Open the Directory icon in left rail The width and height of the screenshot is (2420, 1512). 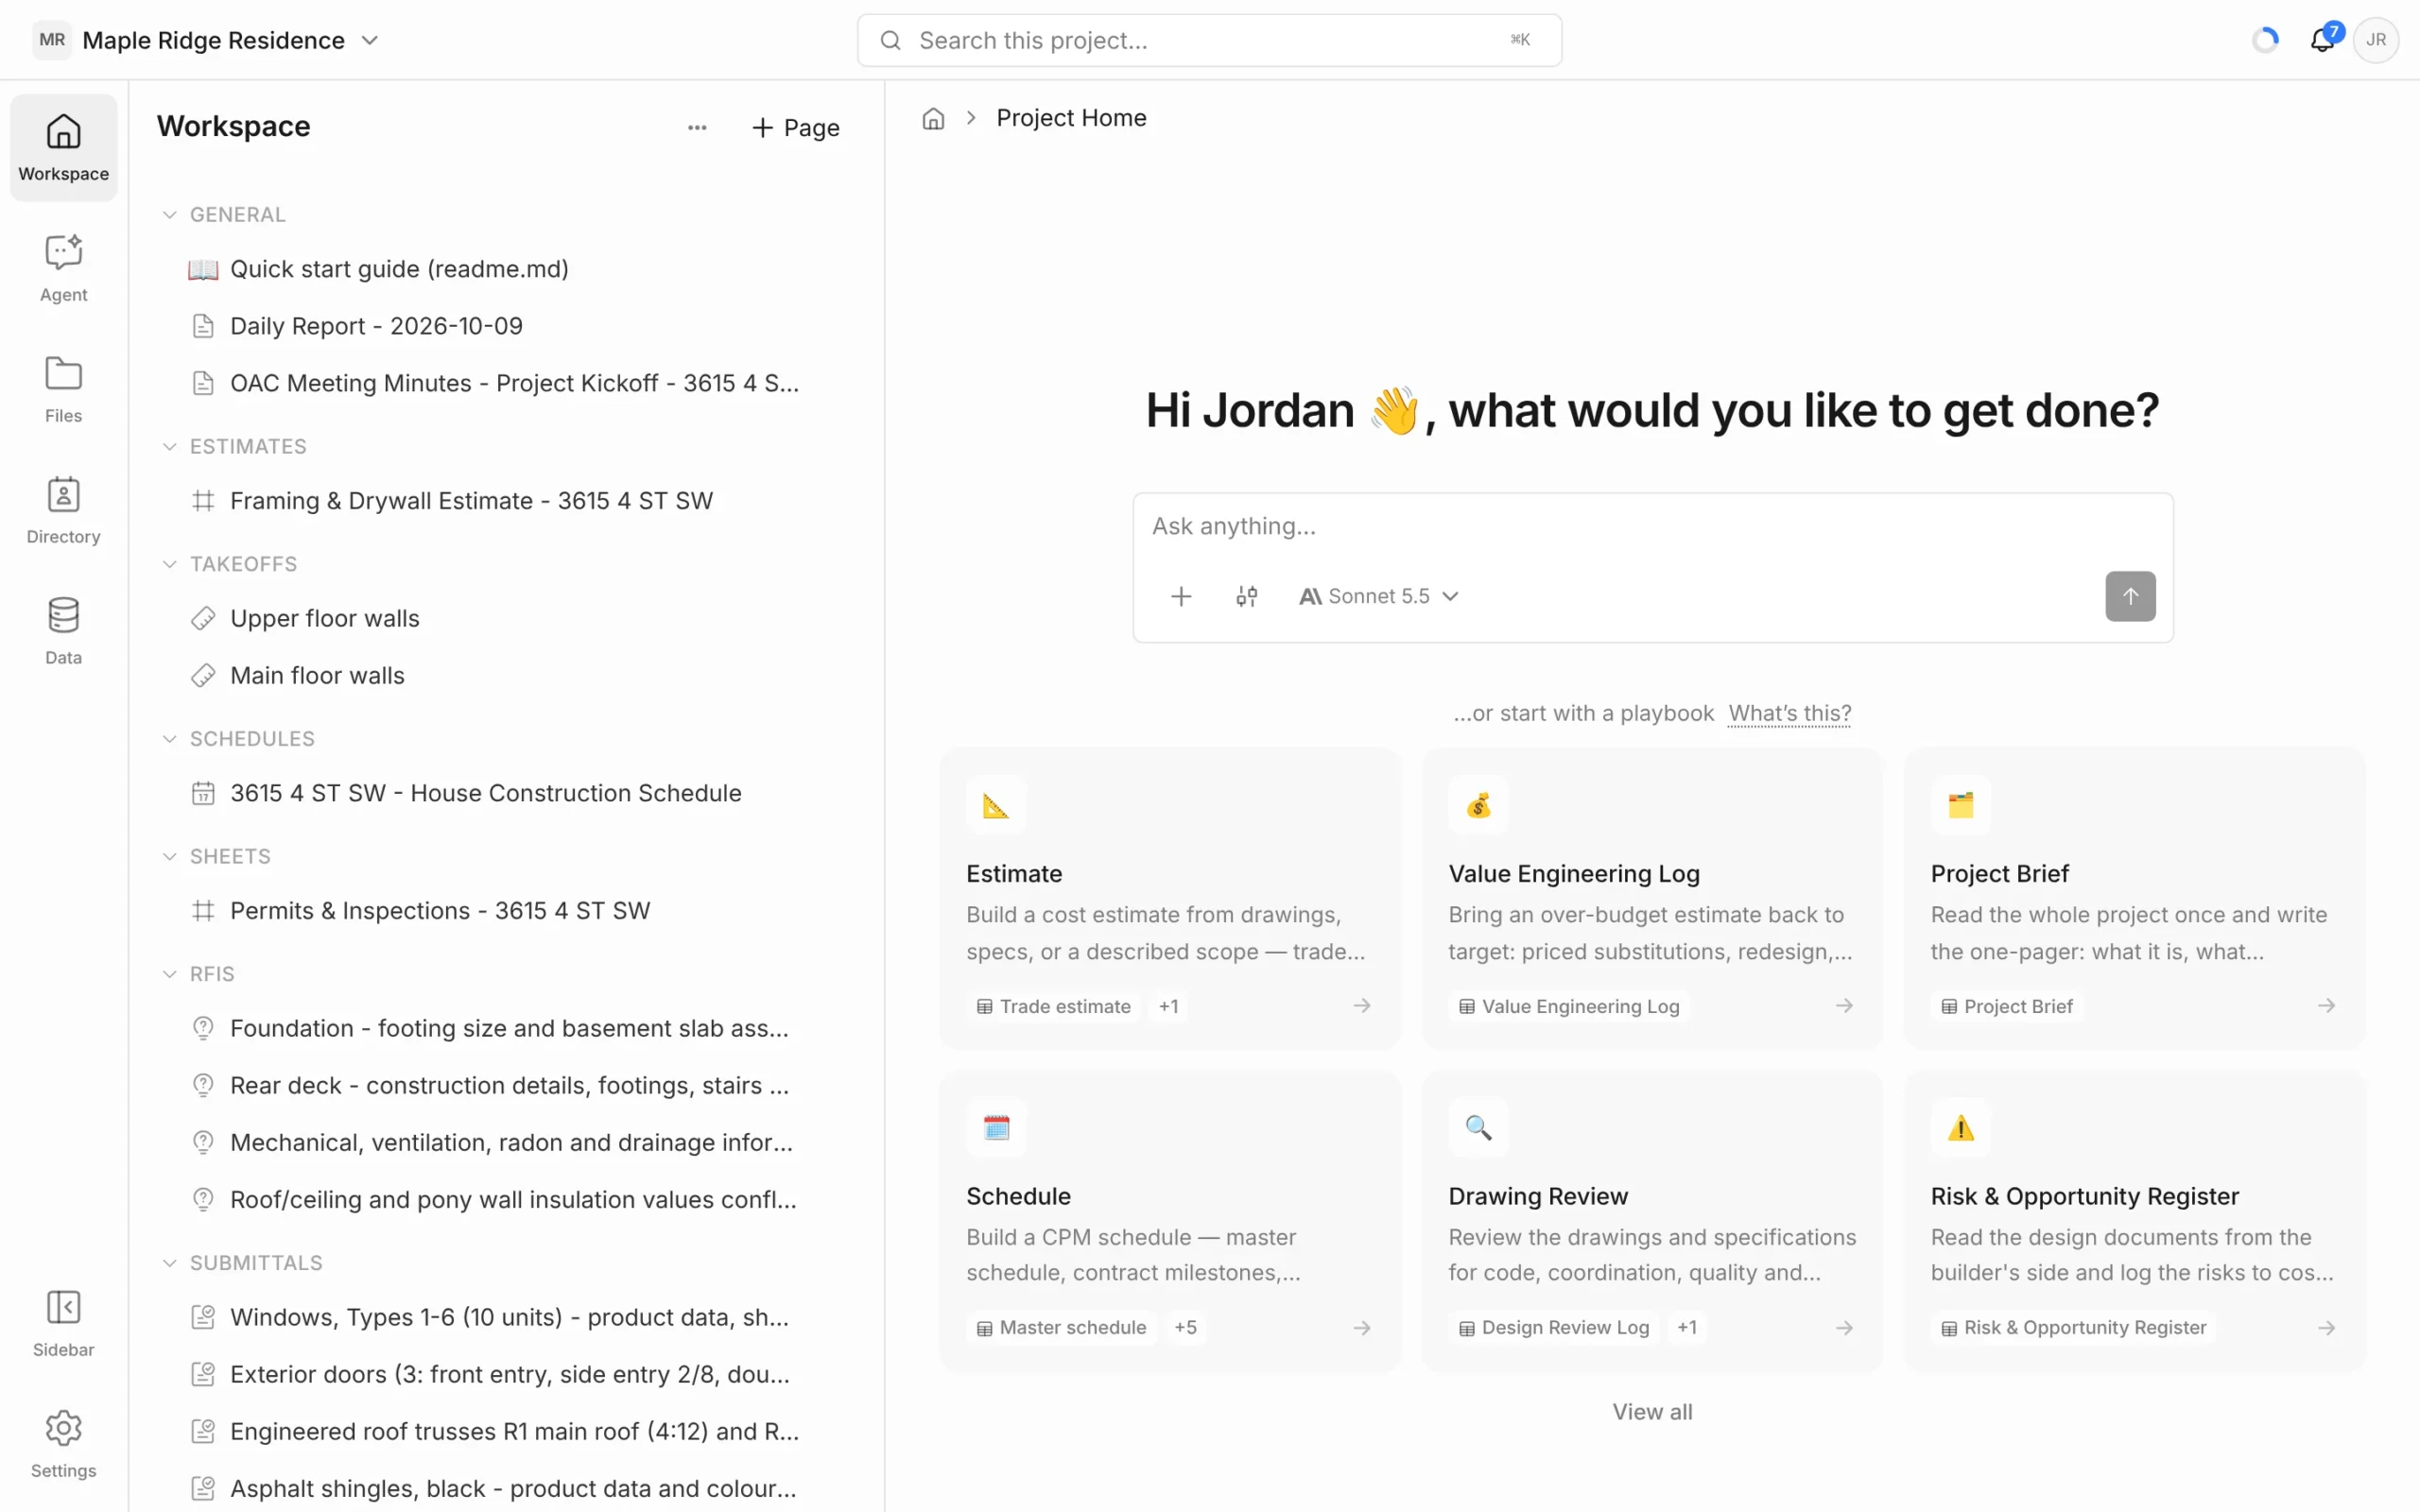click(63, 494)
